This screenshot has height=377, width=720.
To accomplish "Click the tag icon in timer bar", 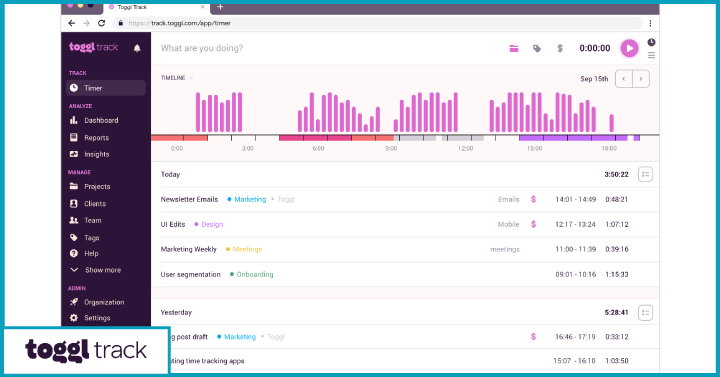I will tap(537, 48).
